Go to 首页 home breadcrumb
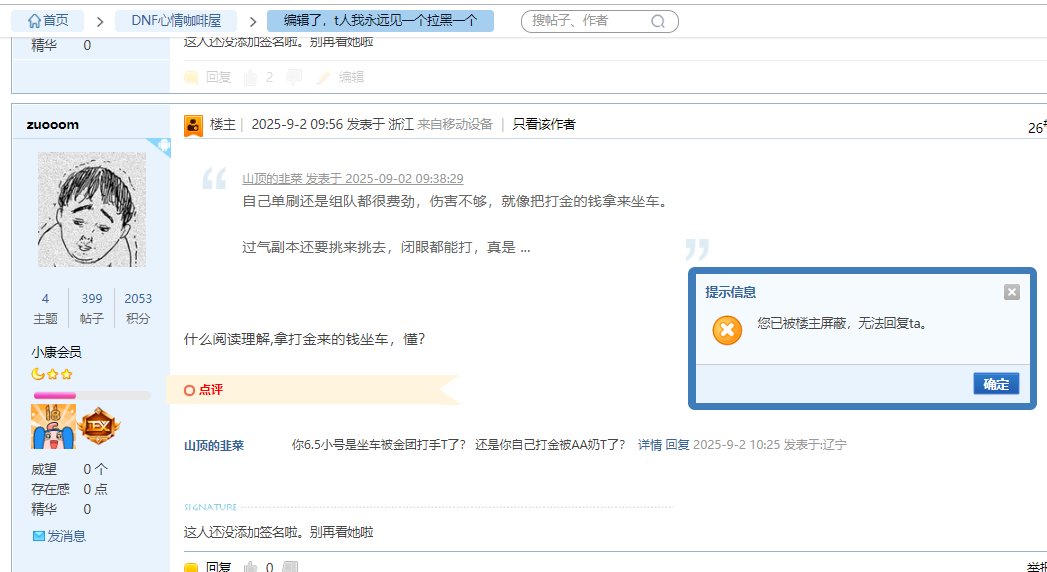 pos(47,20)
